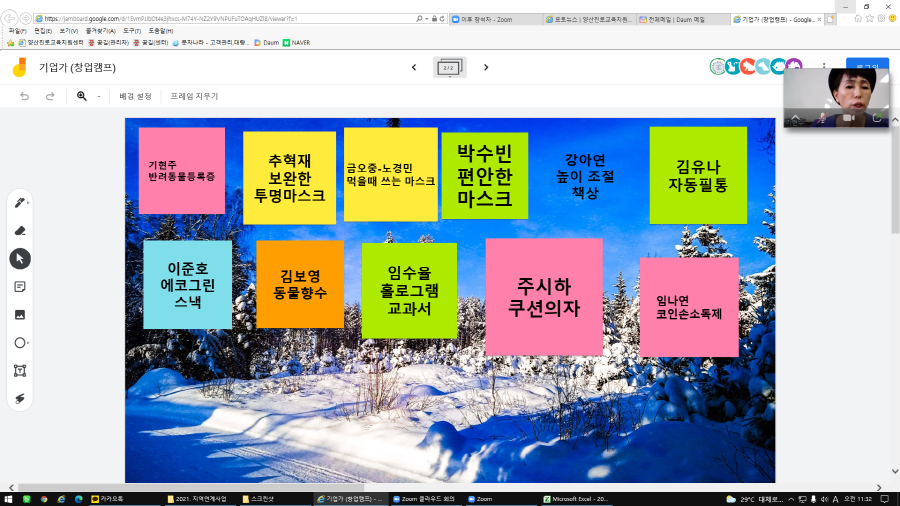The width and height of the screenshot is (900, 506).
Task: Switch to the Zoom browser tab
Action: coord(495,19)
